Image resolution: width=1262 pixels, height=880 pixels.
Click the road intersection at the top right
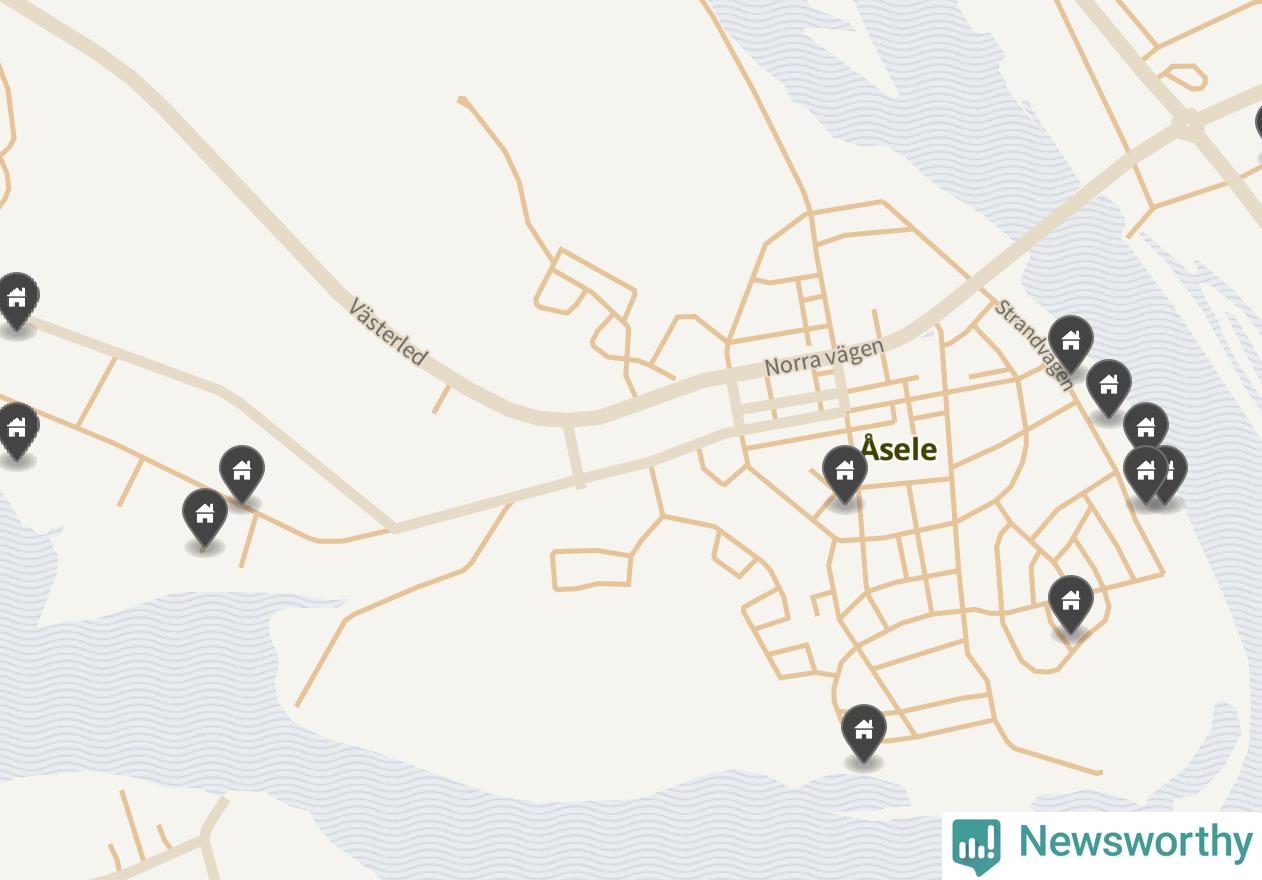1188,124
